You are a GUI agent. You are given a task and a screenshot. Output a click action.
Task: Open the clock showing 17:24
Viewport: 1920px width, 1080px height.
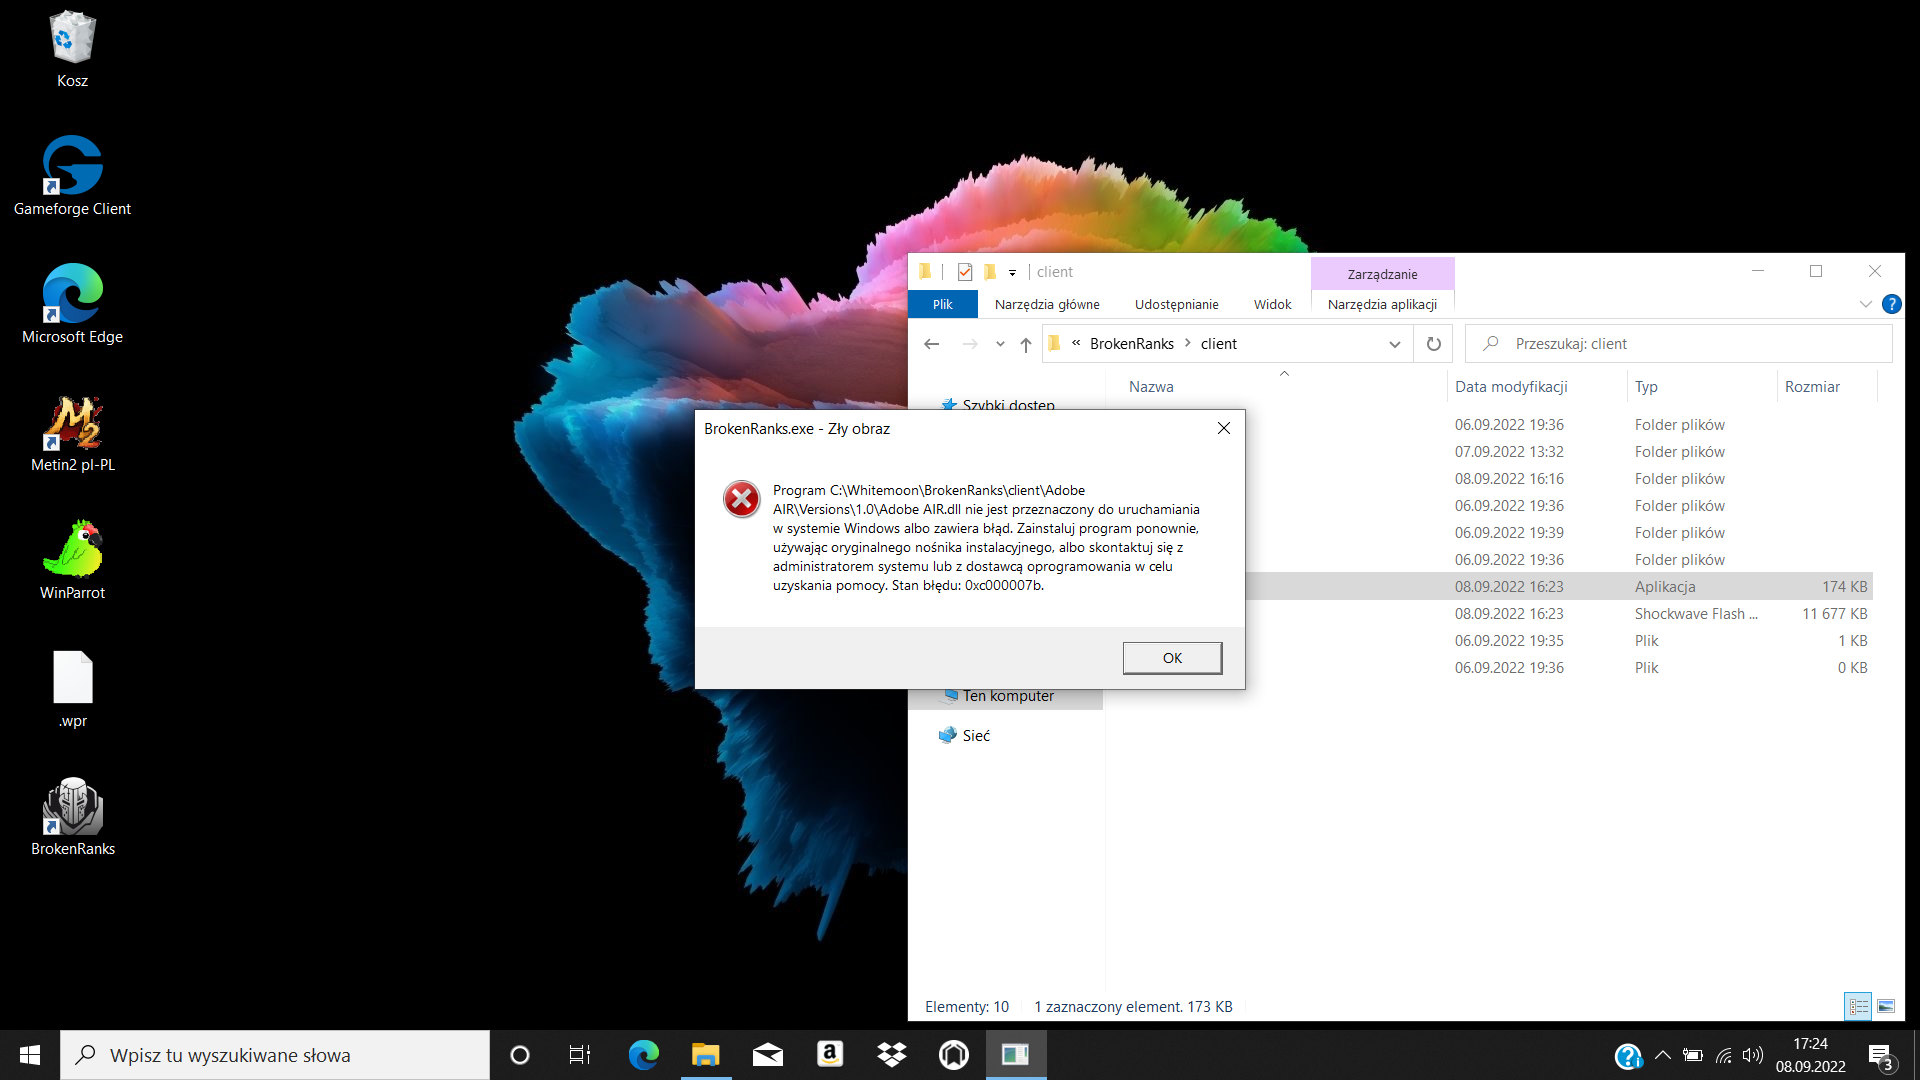pyautogui.click(x=1810, y=1055)
